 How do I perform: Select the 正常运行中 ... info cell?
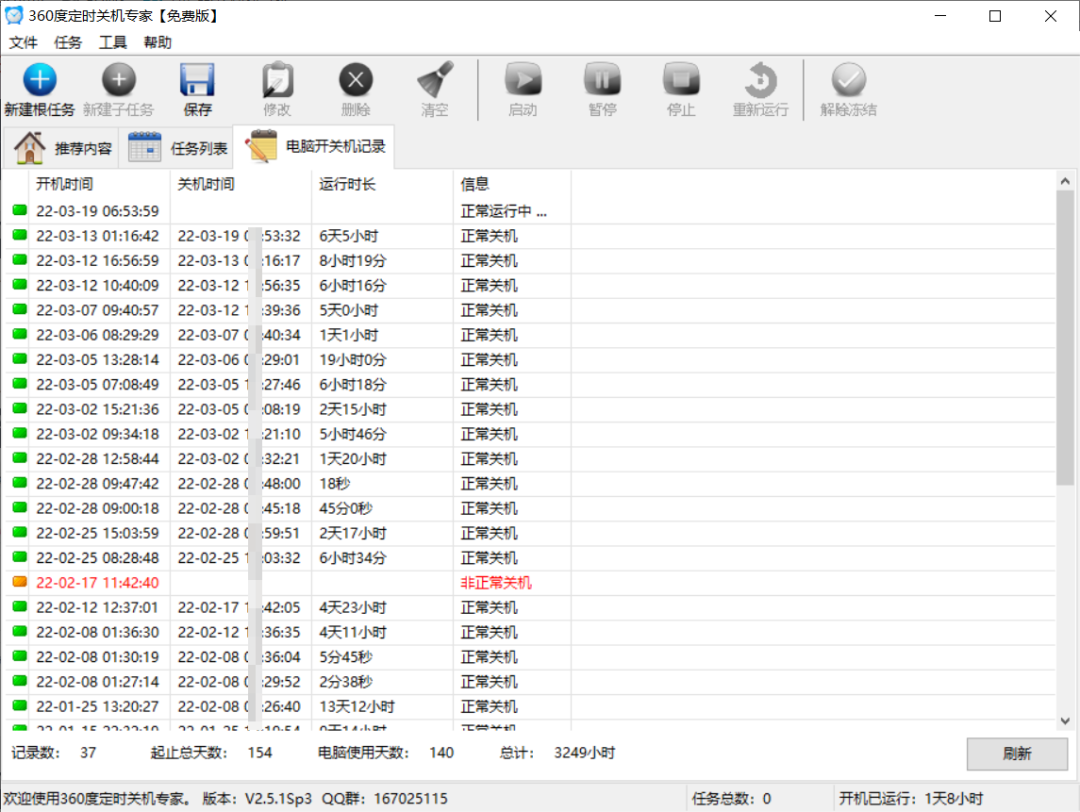click(x=503, y=211)
